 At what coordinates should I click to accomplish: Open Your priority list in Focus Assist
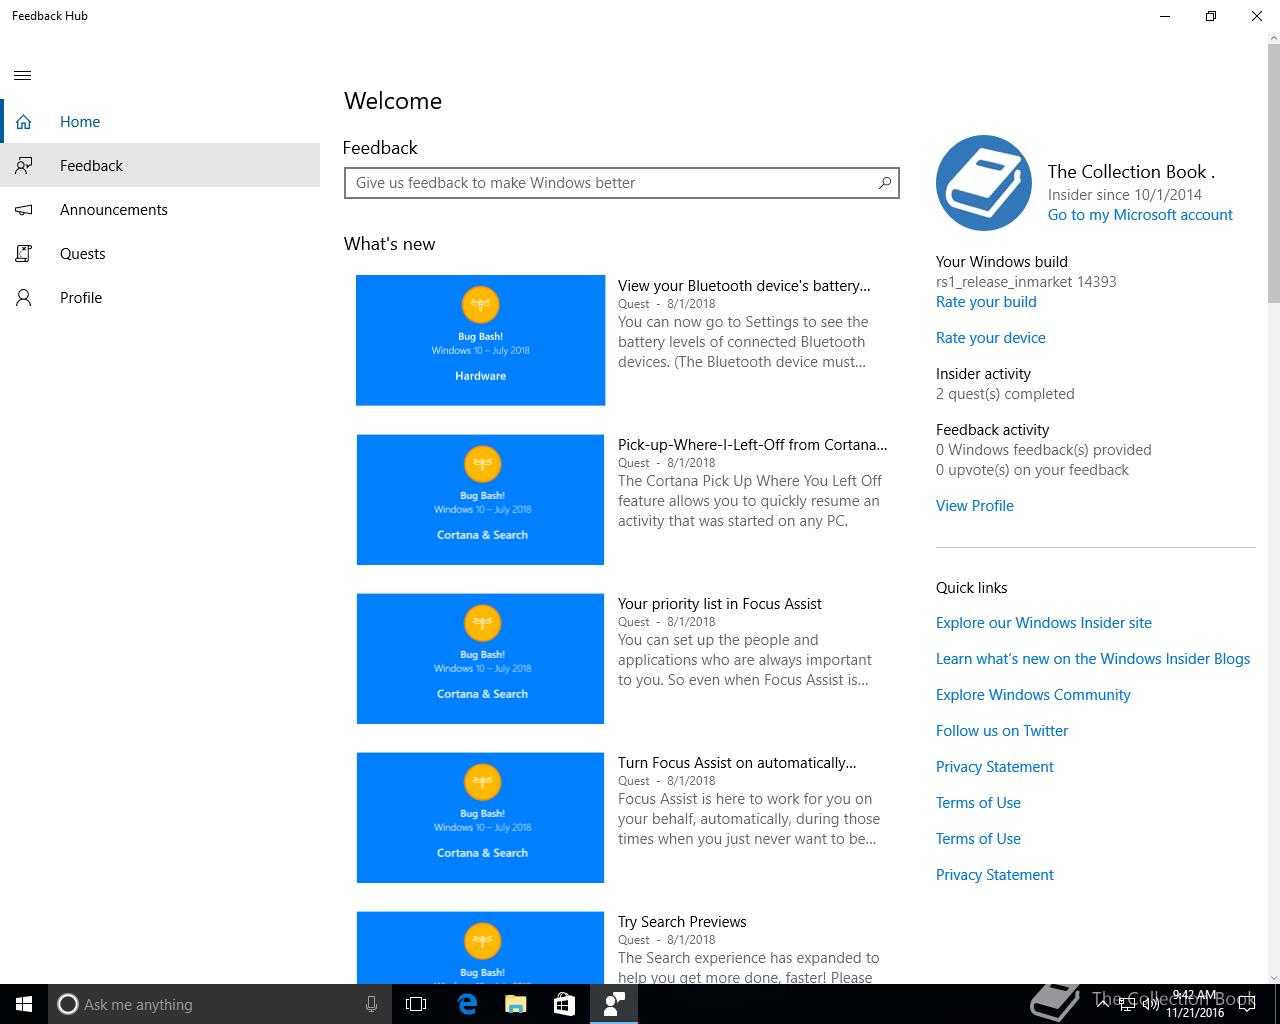coord(720,604)
